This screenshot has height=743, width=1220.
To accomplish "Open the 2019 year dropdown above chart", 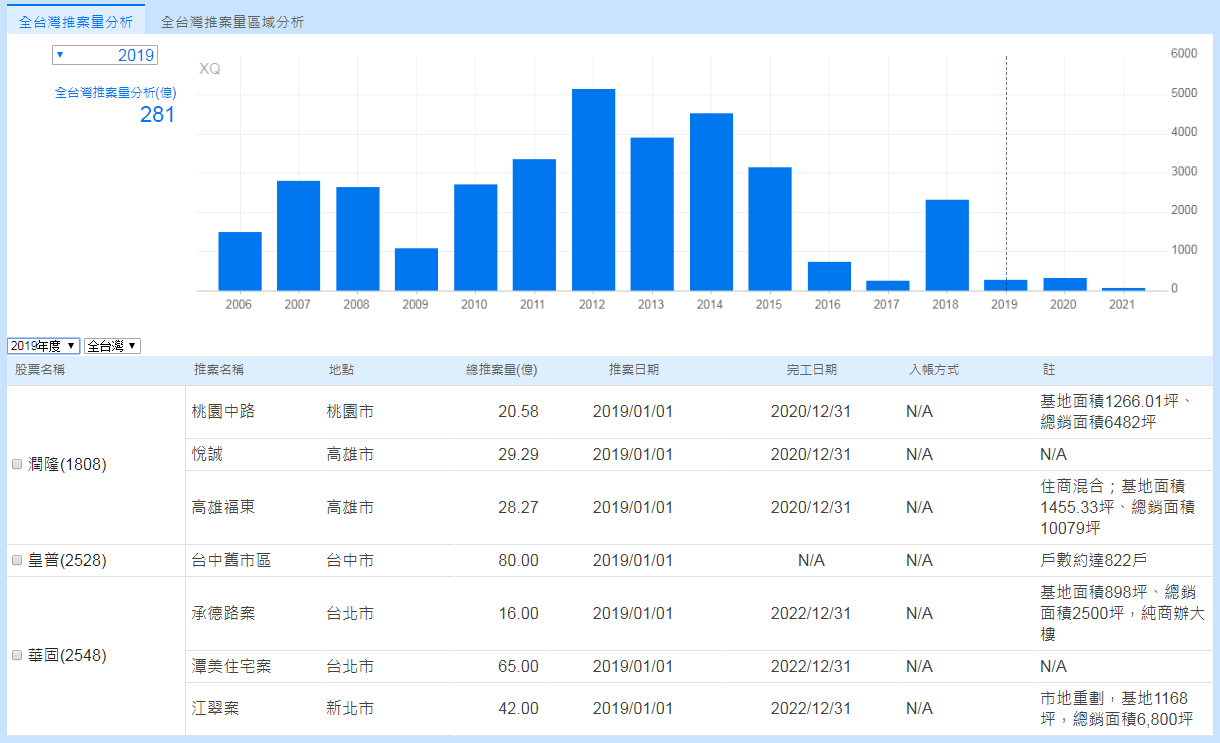I will [x=104, y=55].
